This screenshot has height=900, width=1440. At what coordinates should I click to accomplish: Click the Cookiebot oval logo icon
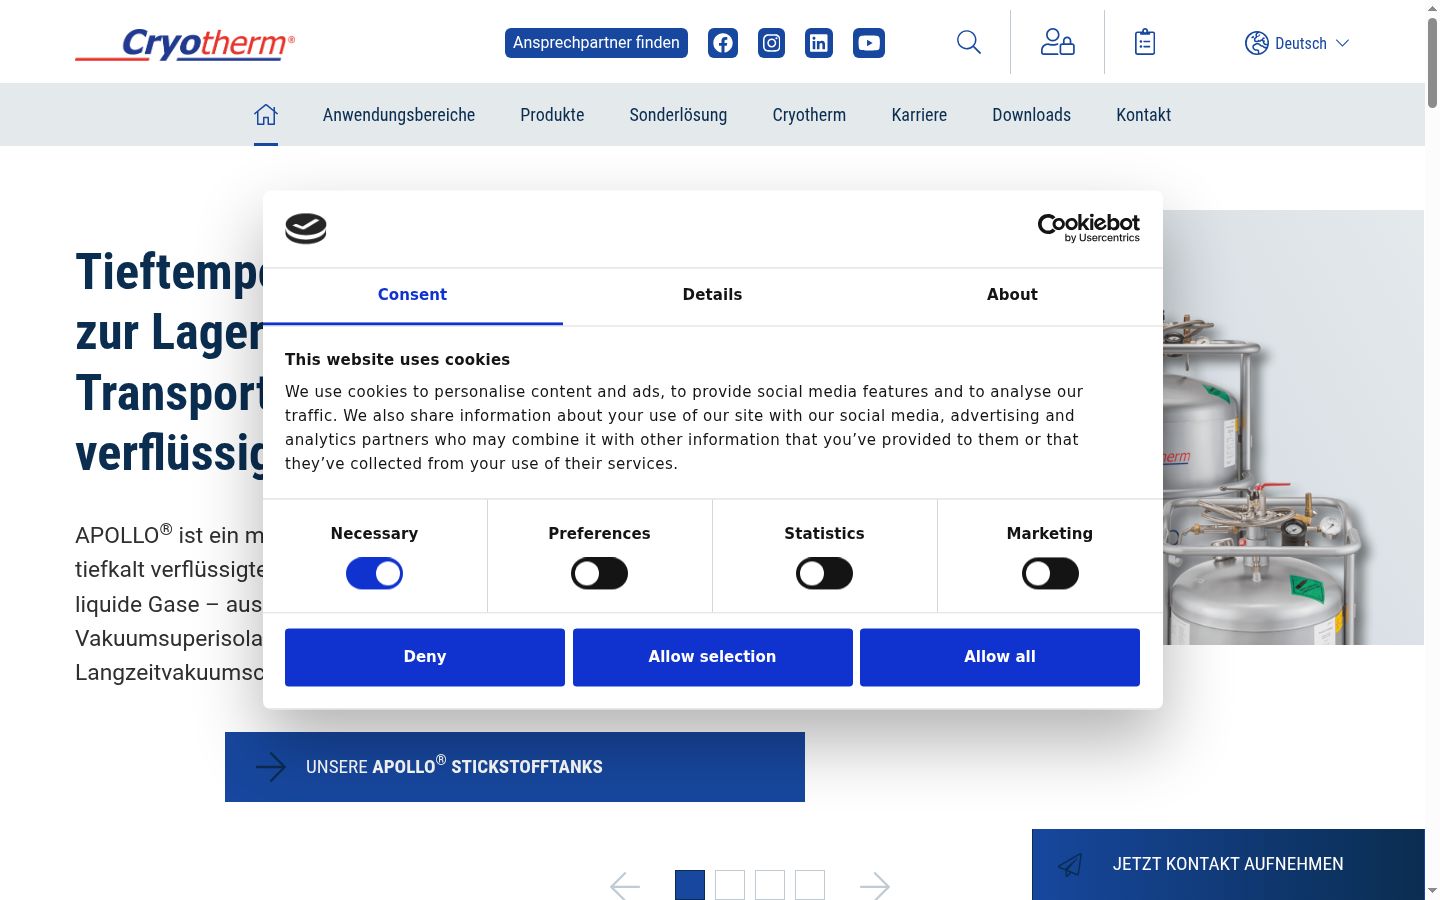click(306, 229)
